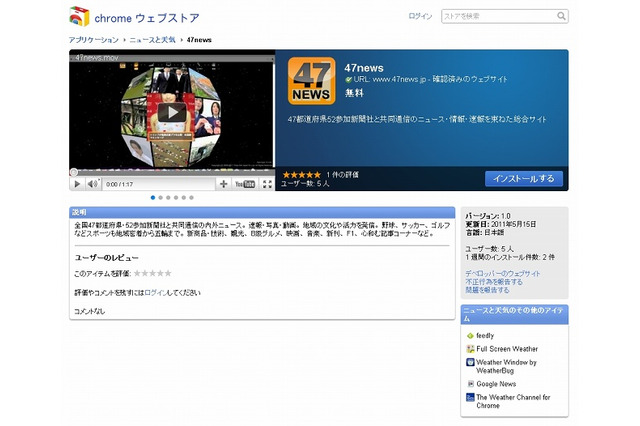Select the fifth carousel dot
Image resolution: width=640 pixels, height=426 pixels.
tap(184, 197)
